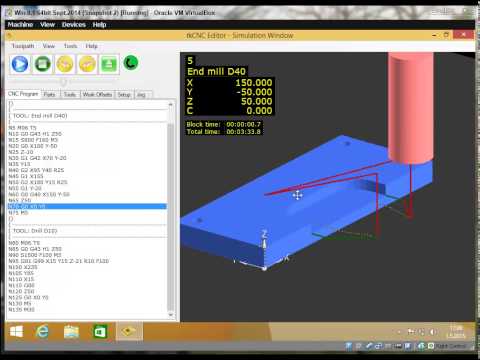Select code line N65 Z50
Screen dimensions: 480x360
click(20, 200)
